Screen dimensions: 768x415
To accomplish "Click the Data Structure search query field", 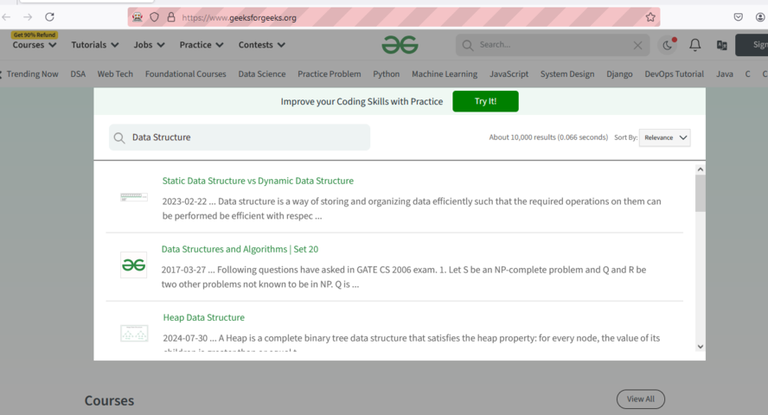I will point(240,138).
